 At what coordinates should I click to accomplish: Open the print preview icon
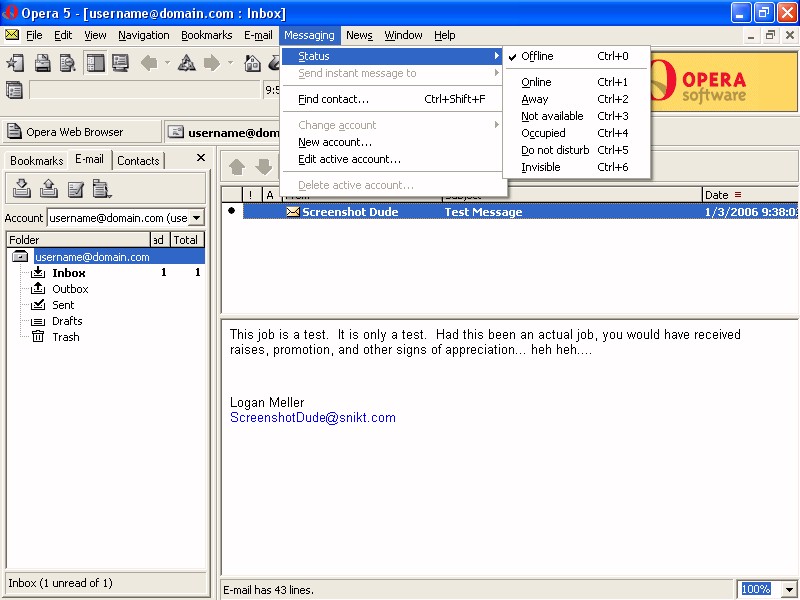tap(67, 63)
